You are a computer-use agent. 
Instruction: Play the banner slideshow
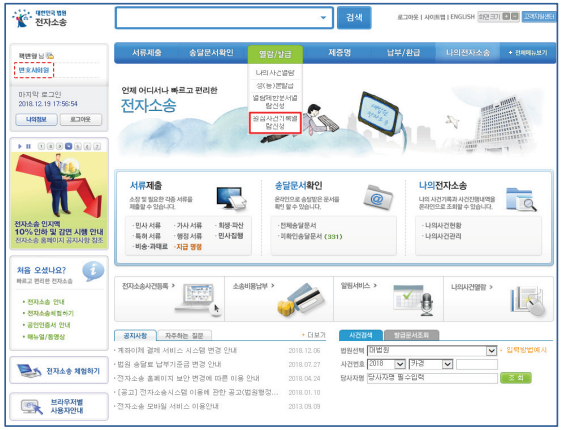click(x=20, y=146)
